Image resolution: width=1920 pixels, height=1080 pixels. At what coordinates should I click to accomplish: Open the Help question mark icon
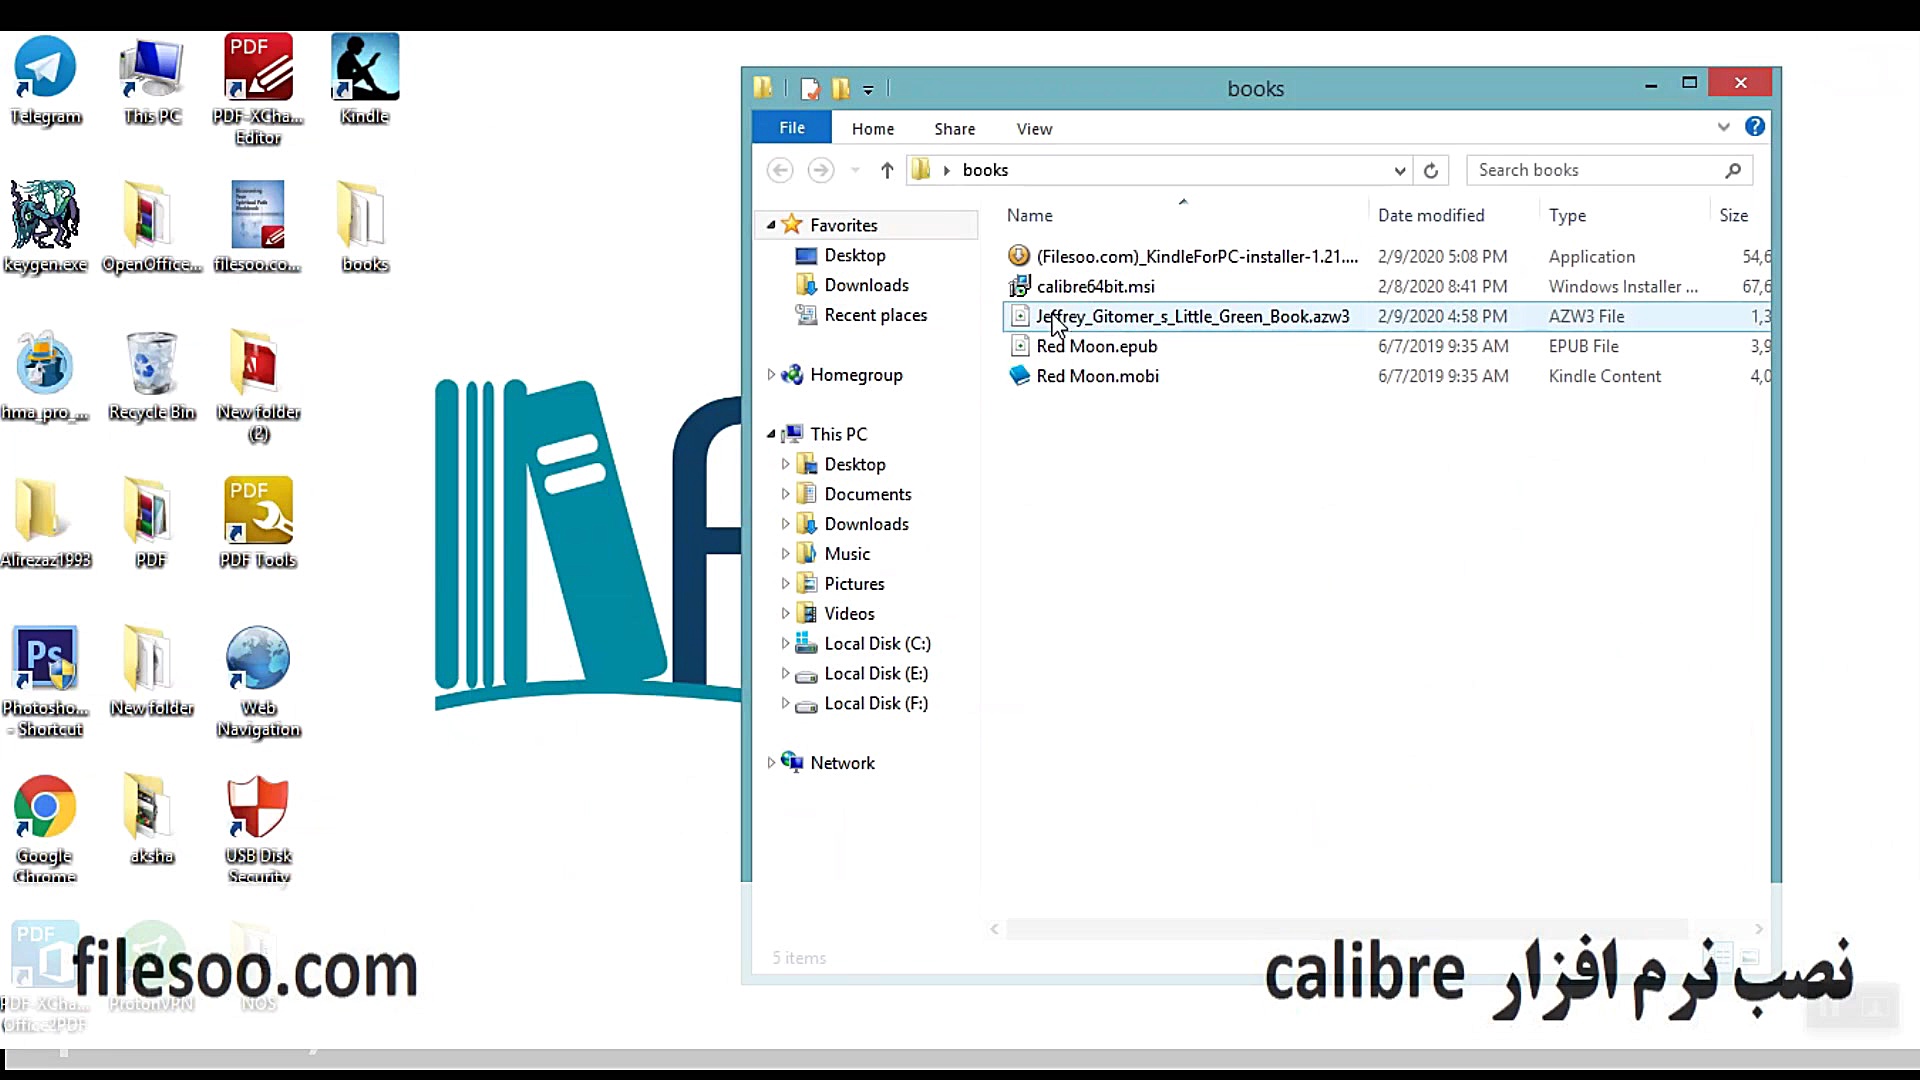1754,127
